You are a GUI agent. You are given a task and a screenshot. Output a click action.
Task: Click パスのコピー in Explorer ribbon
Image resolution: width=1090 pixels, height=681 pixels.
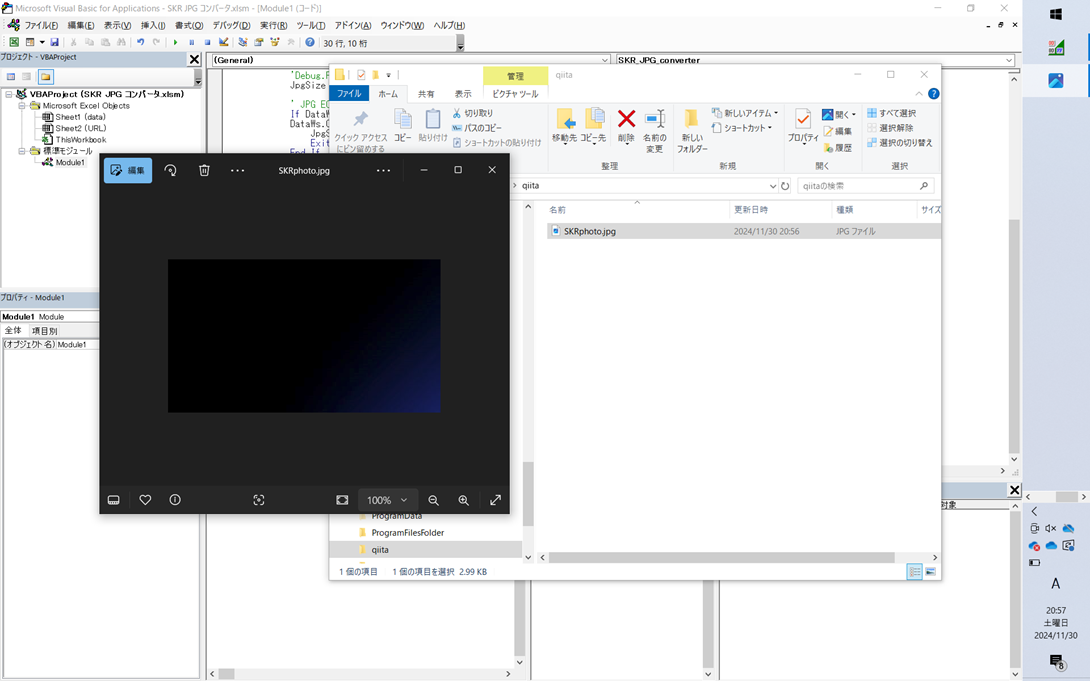[477, 128]
